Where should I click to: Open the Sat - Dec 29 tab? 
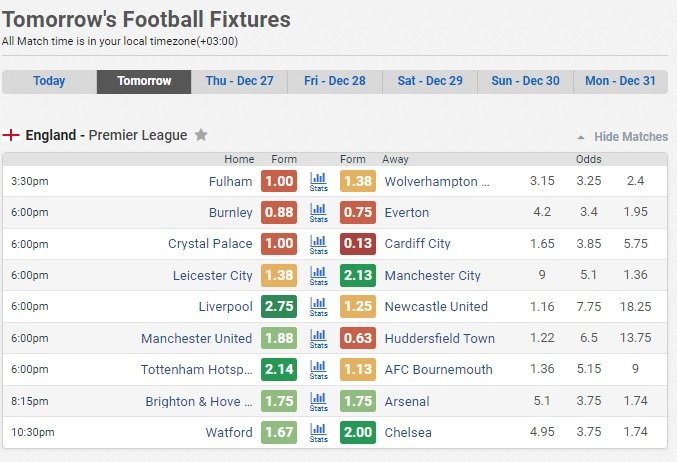pos(430,81)
